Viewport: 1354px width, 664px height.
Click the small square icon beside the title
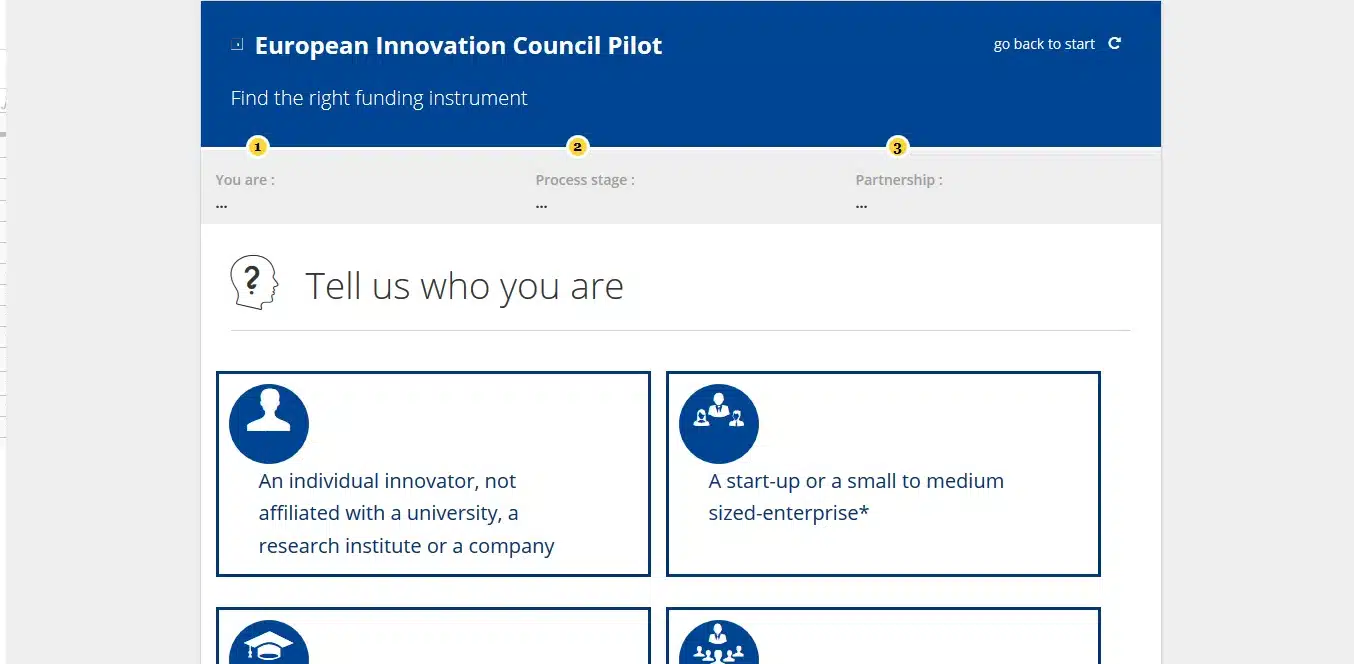[237, 44]
